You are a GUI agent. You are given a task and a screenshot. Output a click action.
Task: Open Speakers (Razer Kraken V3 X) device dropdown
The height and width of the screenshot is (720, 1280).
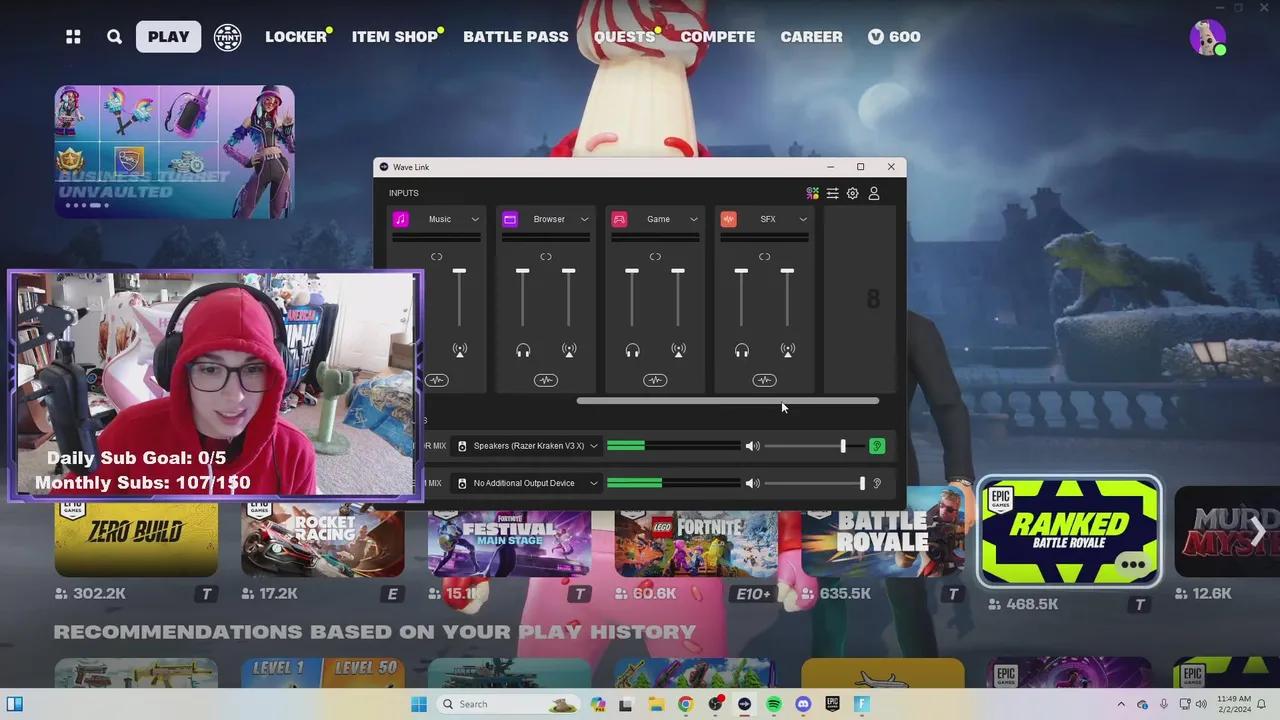click(526, 446)
